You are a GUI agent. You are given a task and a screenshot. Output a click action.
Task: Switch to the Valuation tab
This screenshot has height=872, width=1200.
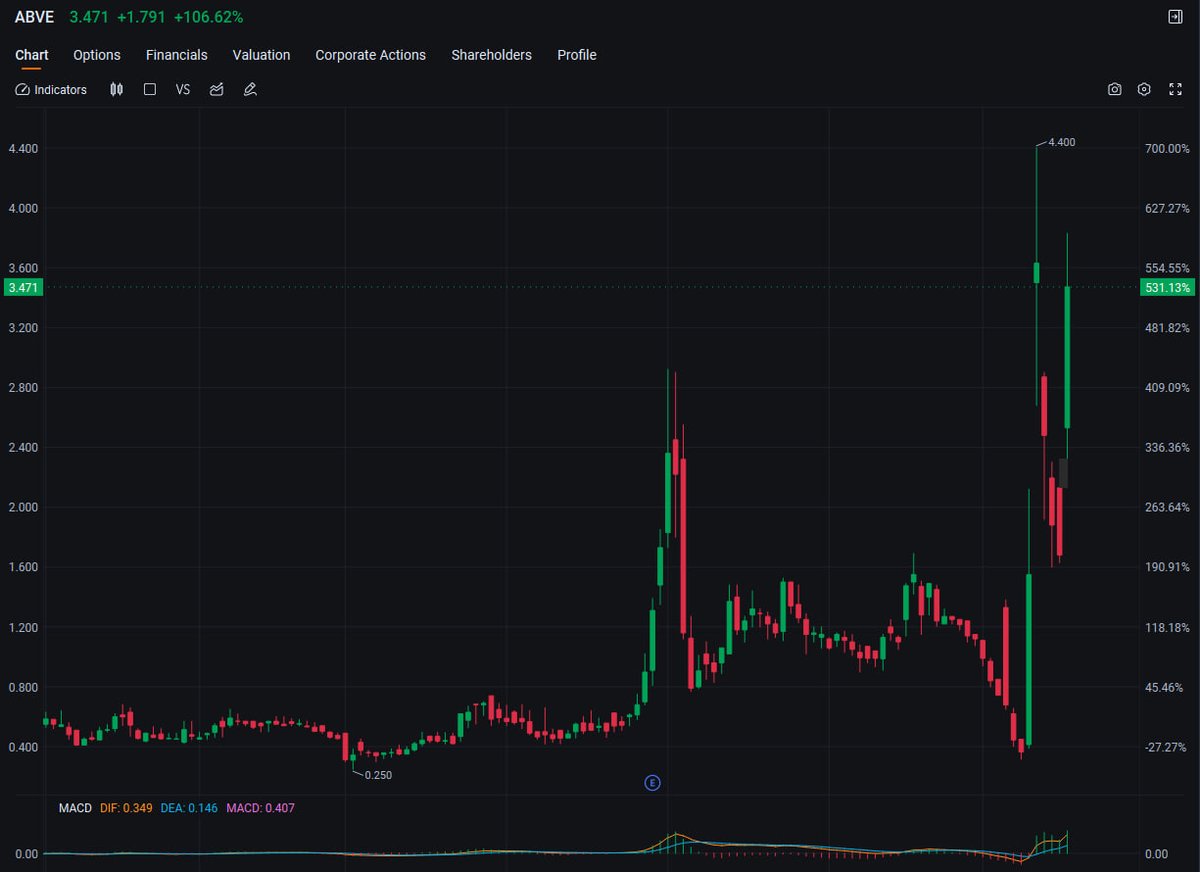pyautogui.click(x=262, y=55)
